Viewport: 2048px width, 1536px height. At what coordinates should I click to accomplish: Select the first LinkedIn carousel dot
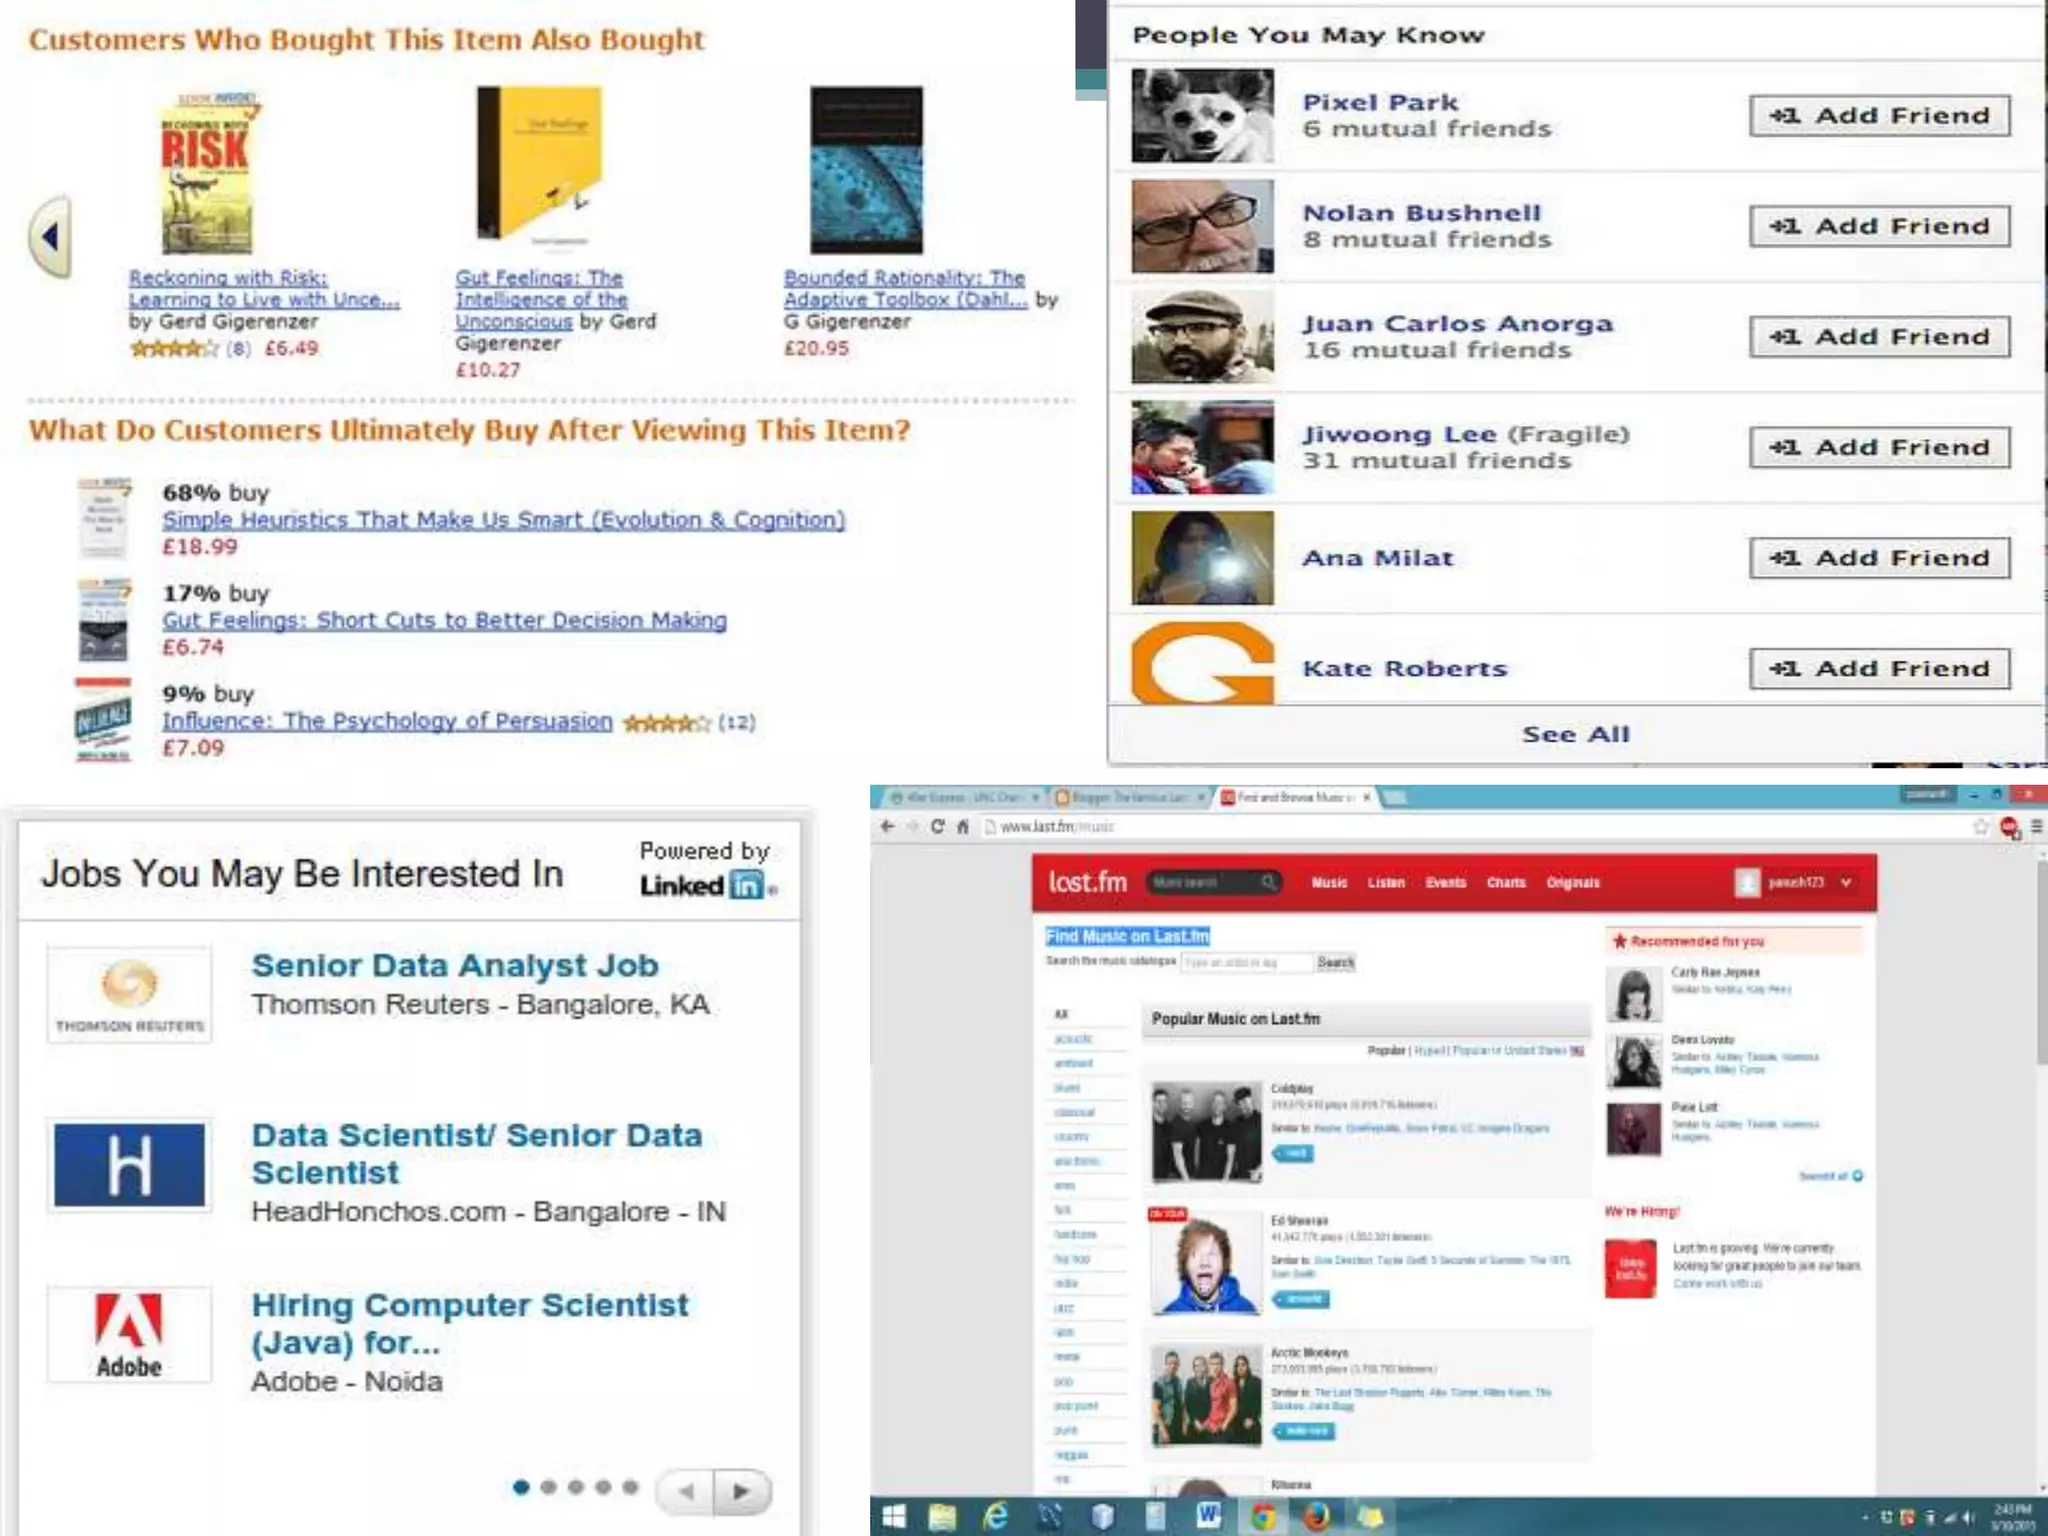click(x=520, y=1487)
